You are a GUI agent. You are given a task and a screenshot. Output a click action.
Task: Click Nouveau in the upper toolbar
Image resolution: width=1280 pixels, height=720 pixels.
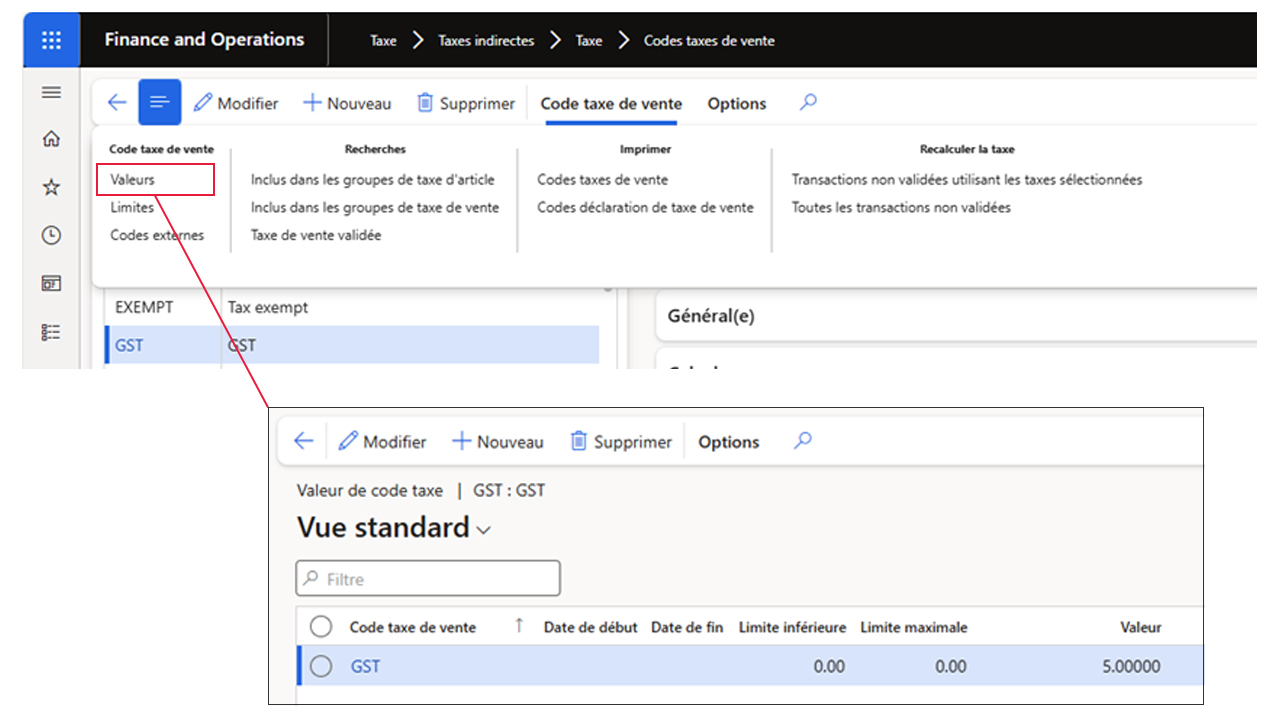347,103
